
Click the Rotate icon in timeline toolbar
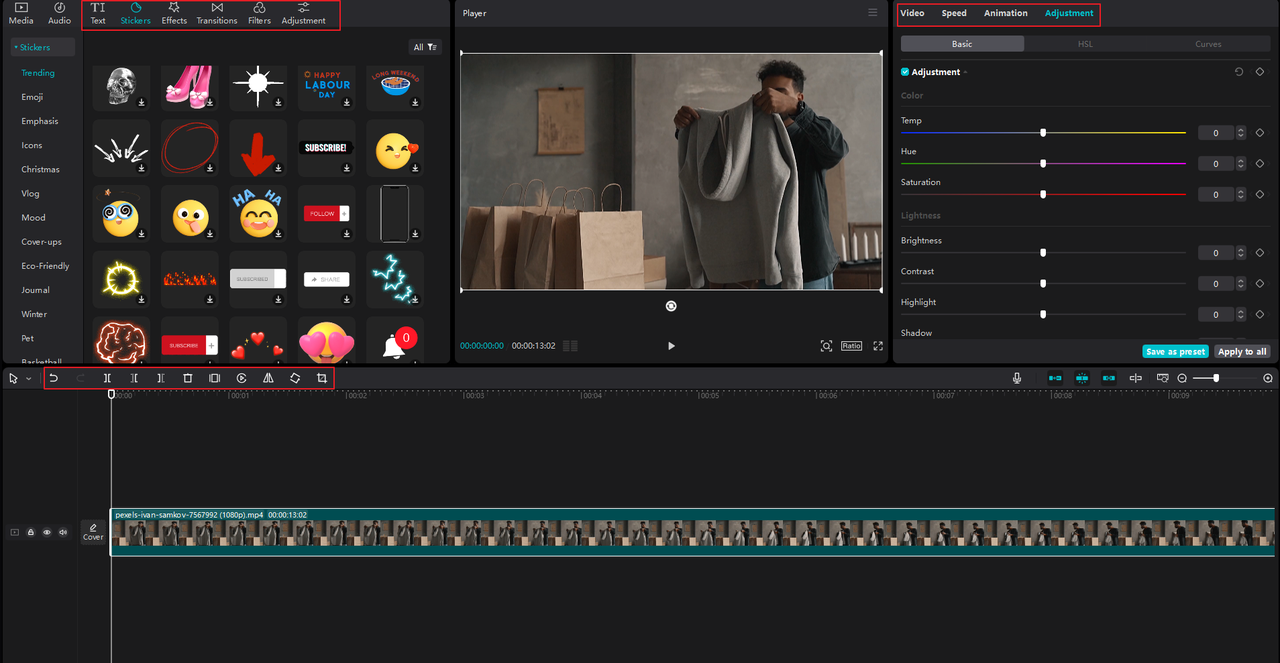(x=295, y=378)
